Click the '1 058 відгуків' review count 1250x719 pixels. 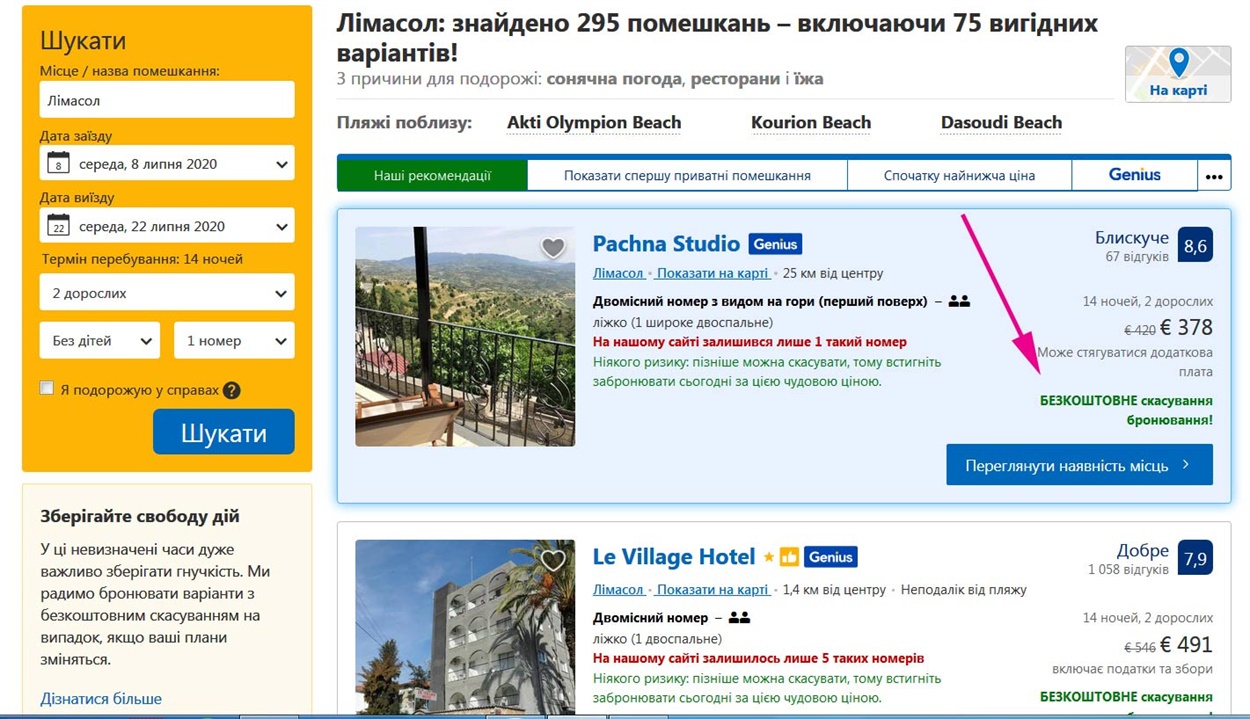point(1128,569)
